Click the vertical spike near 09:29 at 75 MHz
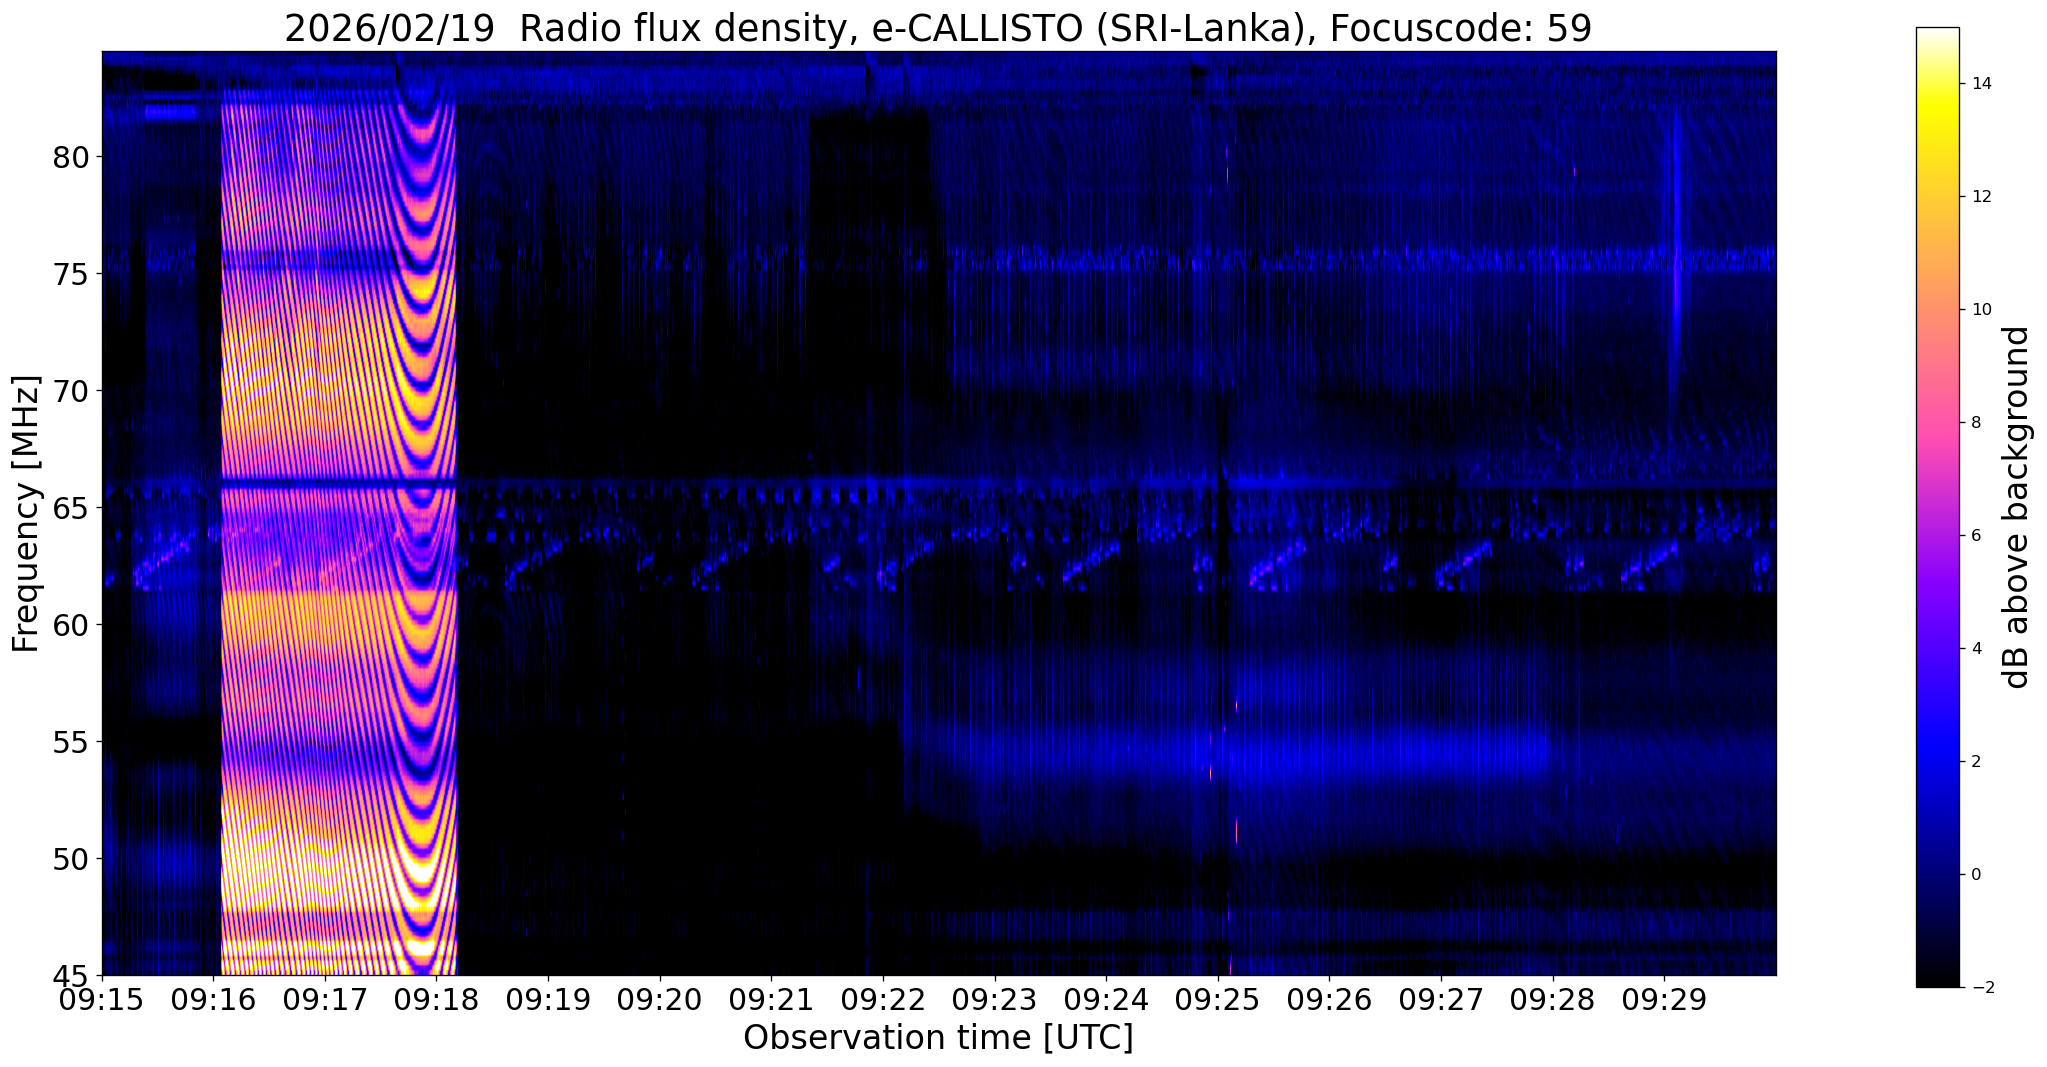This screenshot has height=1067, width=2047. [x=1676, y=270]
